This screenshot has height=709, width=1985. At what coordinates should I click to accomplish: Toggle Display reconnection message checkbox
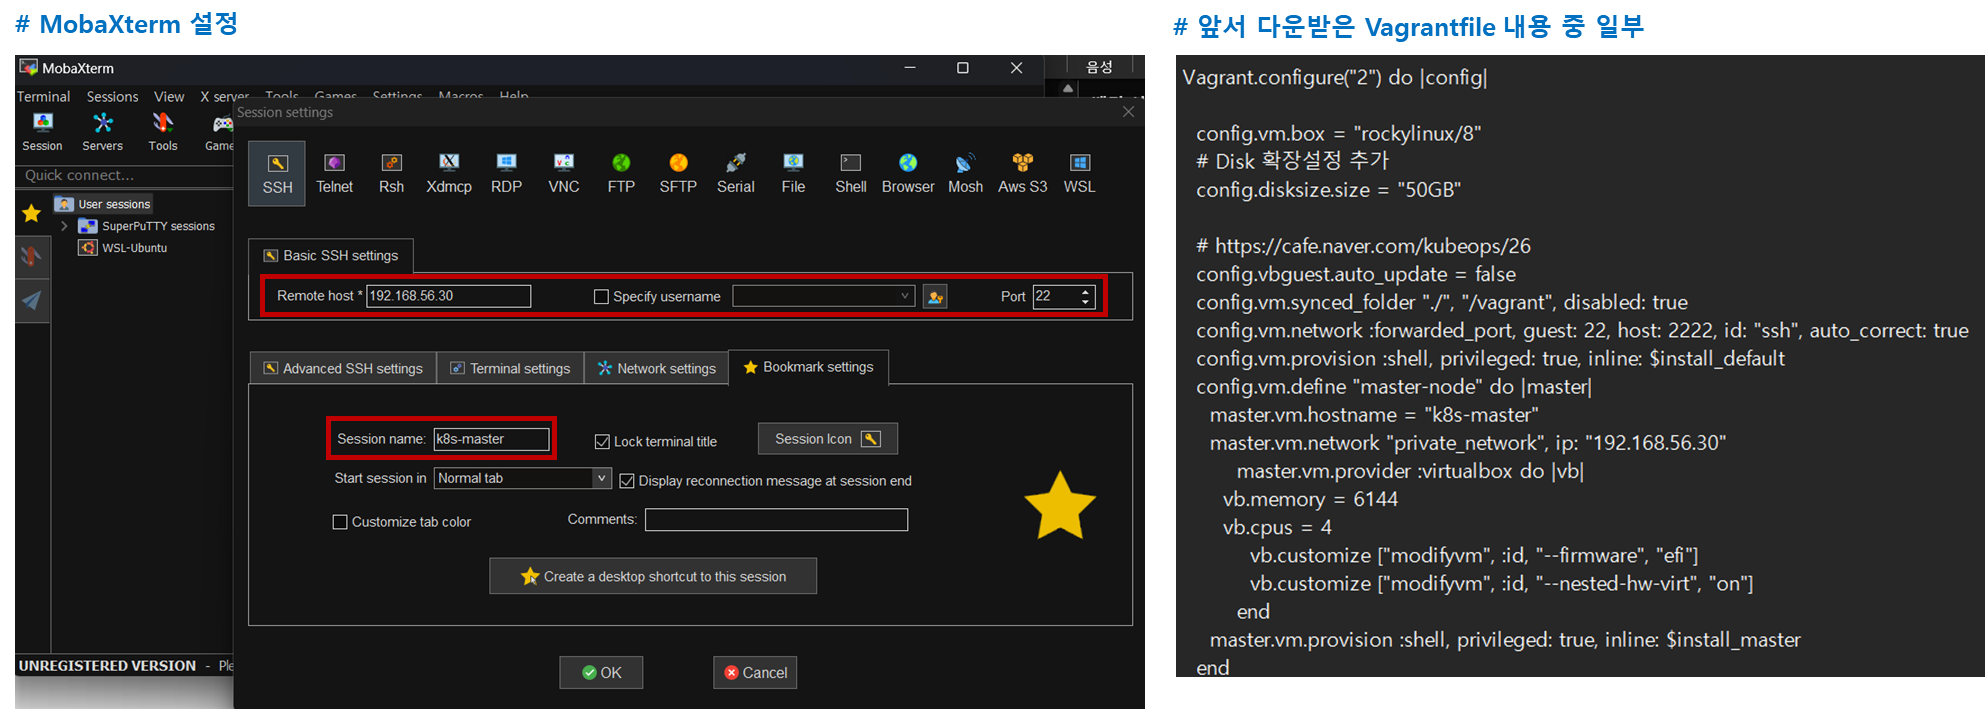[627, 481]
